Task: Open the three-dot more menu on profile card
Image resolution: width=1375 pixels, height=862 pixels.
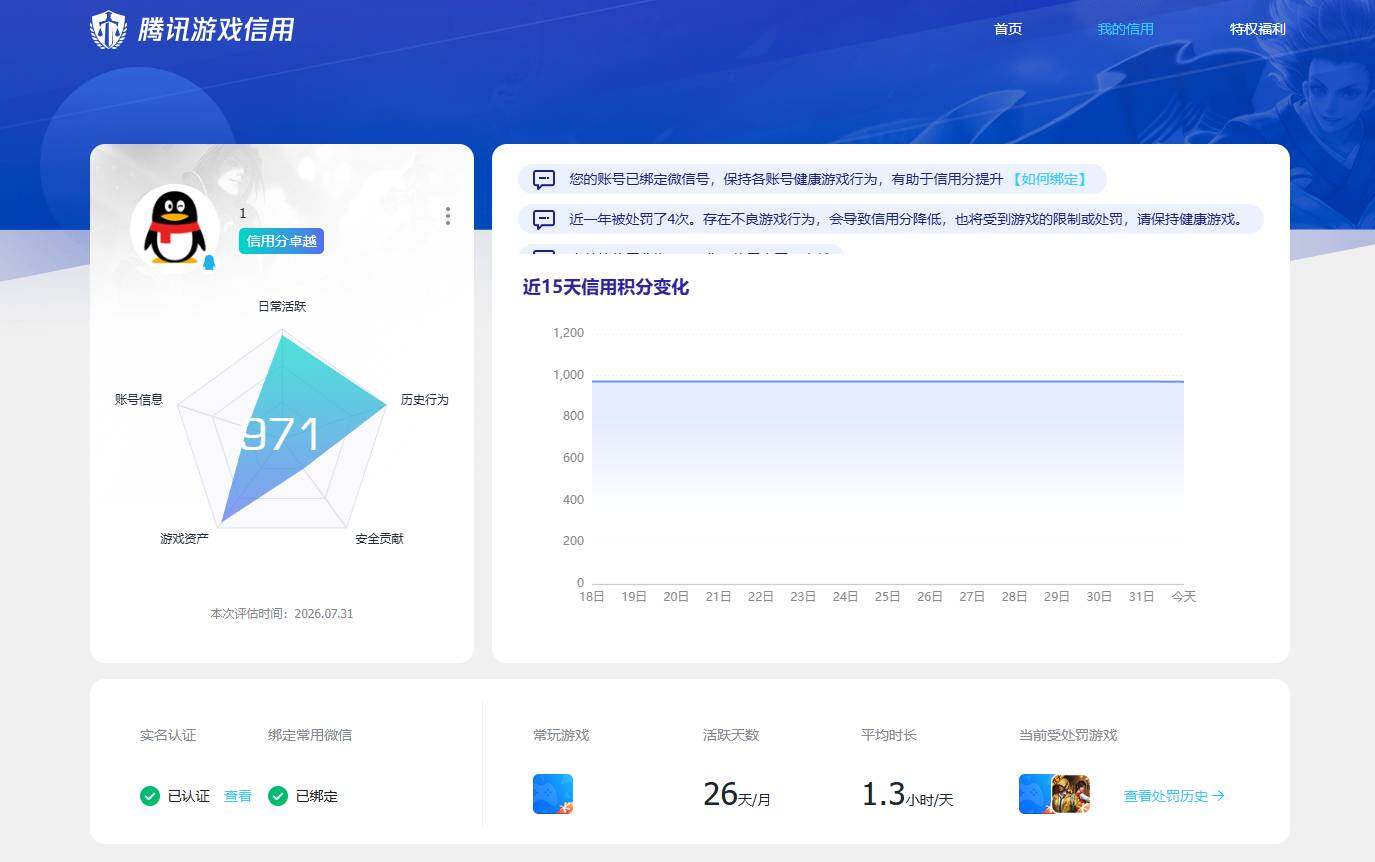Action: (x=447, y=216)
